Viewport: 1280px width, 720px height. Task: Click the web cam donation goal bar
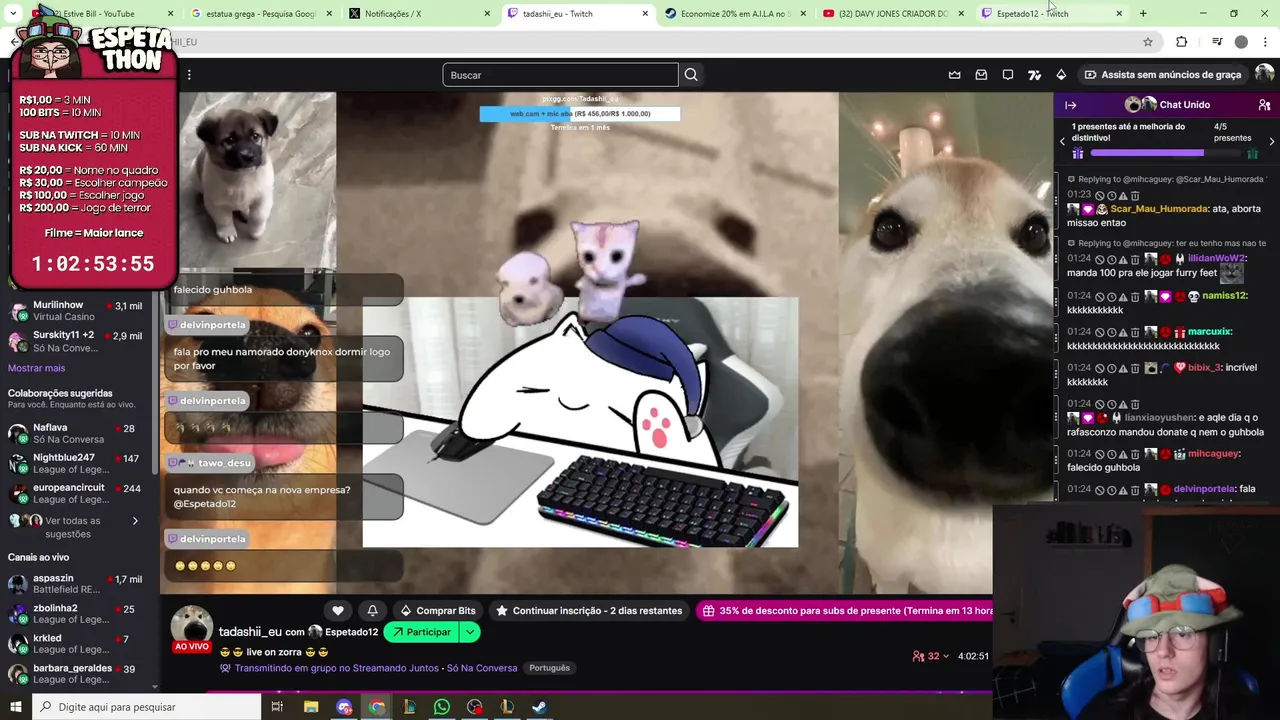click(580, 114)
